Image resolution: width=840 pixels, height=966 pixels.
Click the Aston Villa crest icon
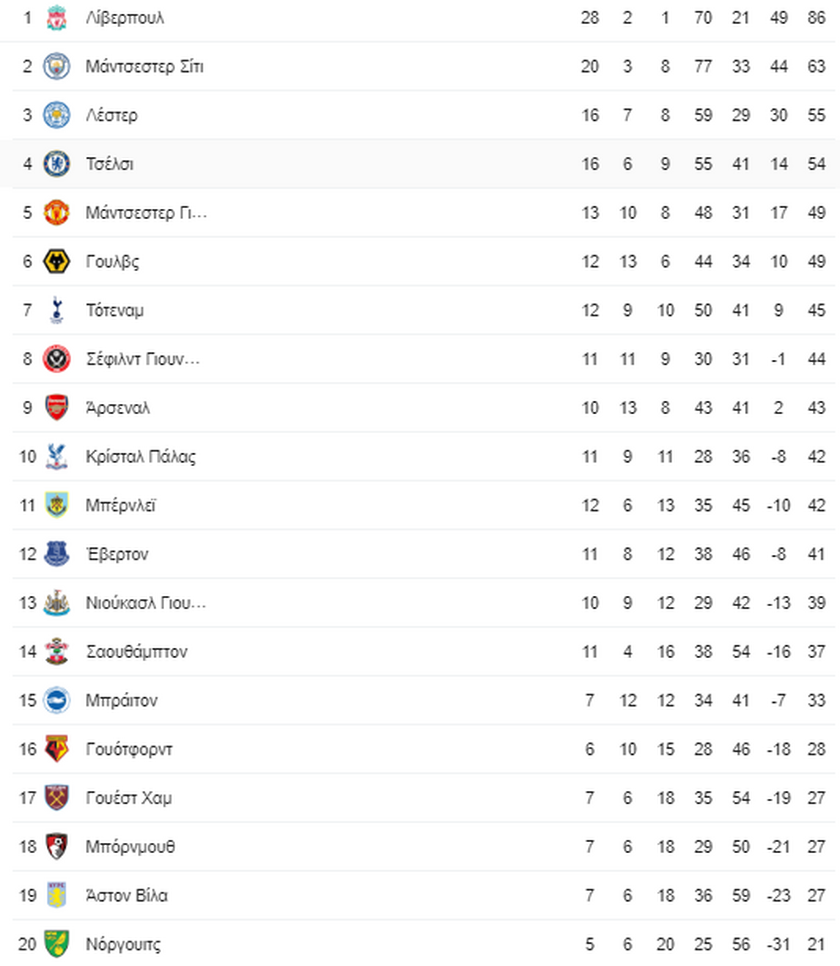point(56,895)
